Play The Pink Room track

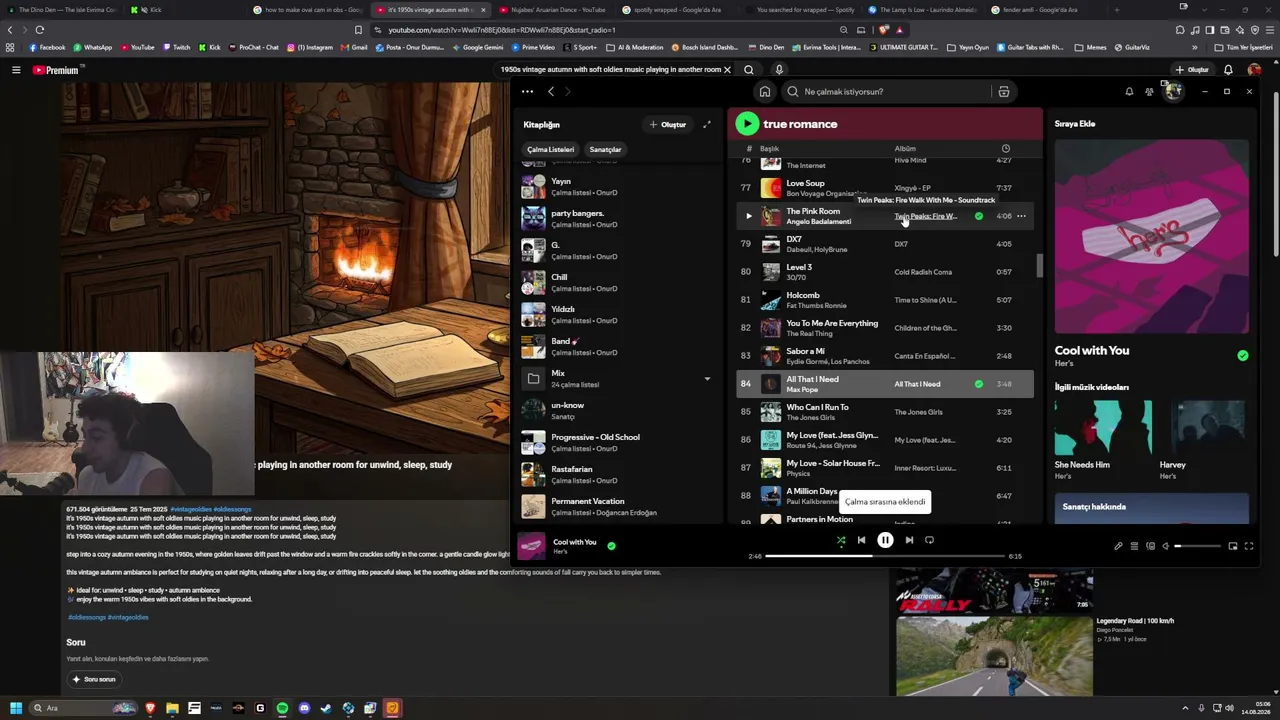click(748, 216)
